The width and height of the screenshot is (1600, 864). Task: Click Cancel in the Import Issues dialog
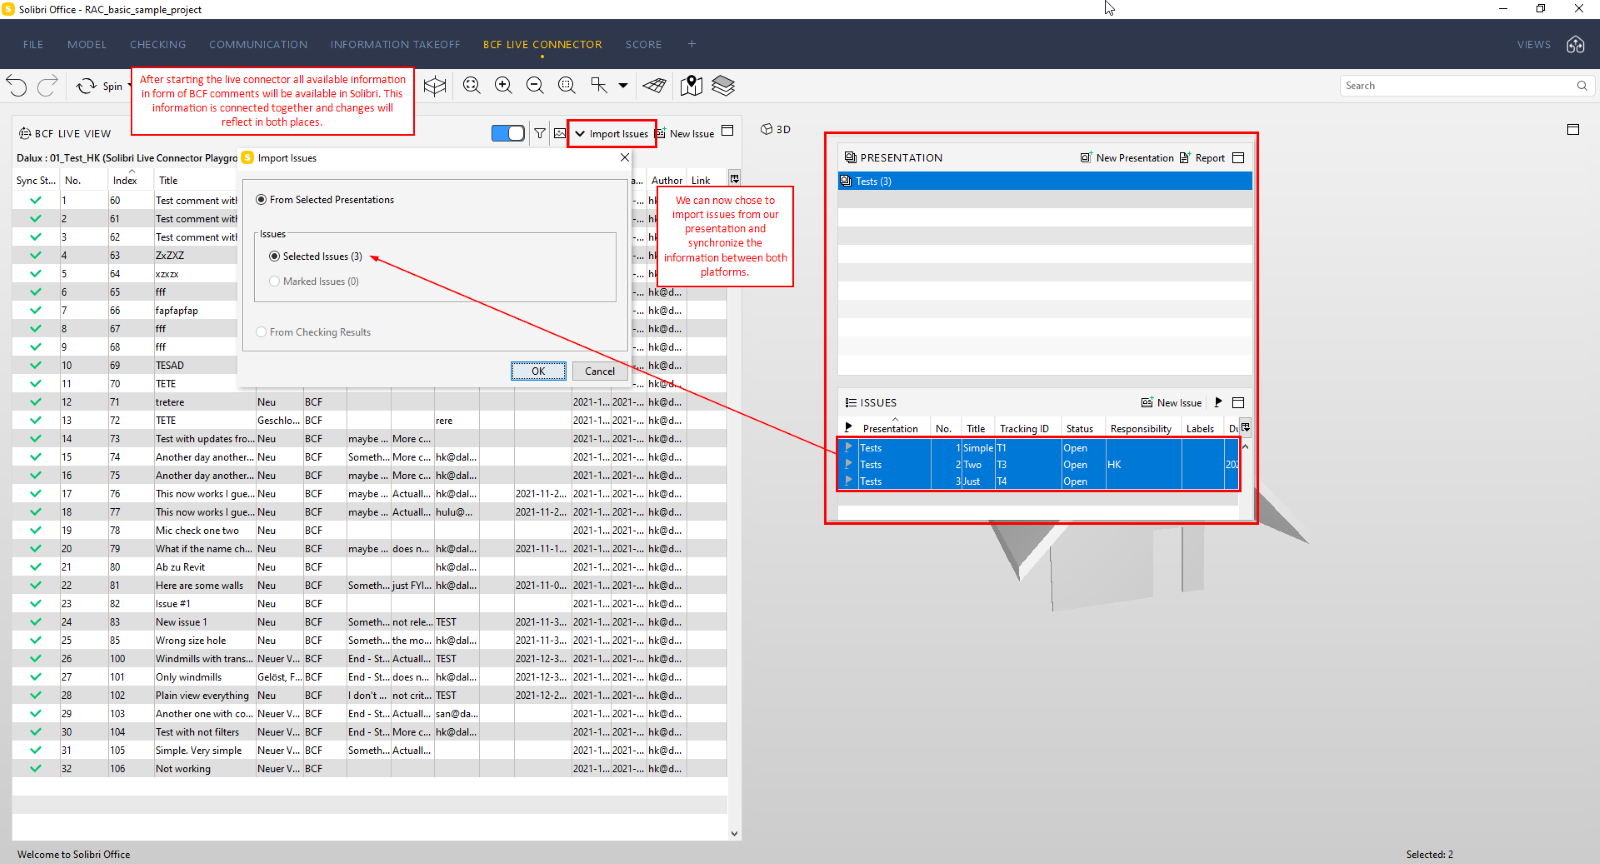(x=600, y=371)
